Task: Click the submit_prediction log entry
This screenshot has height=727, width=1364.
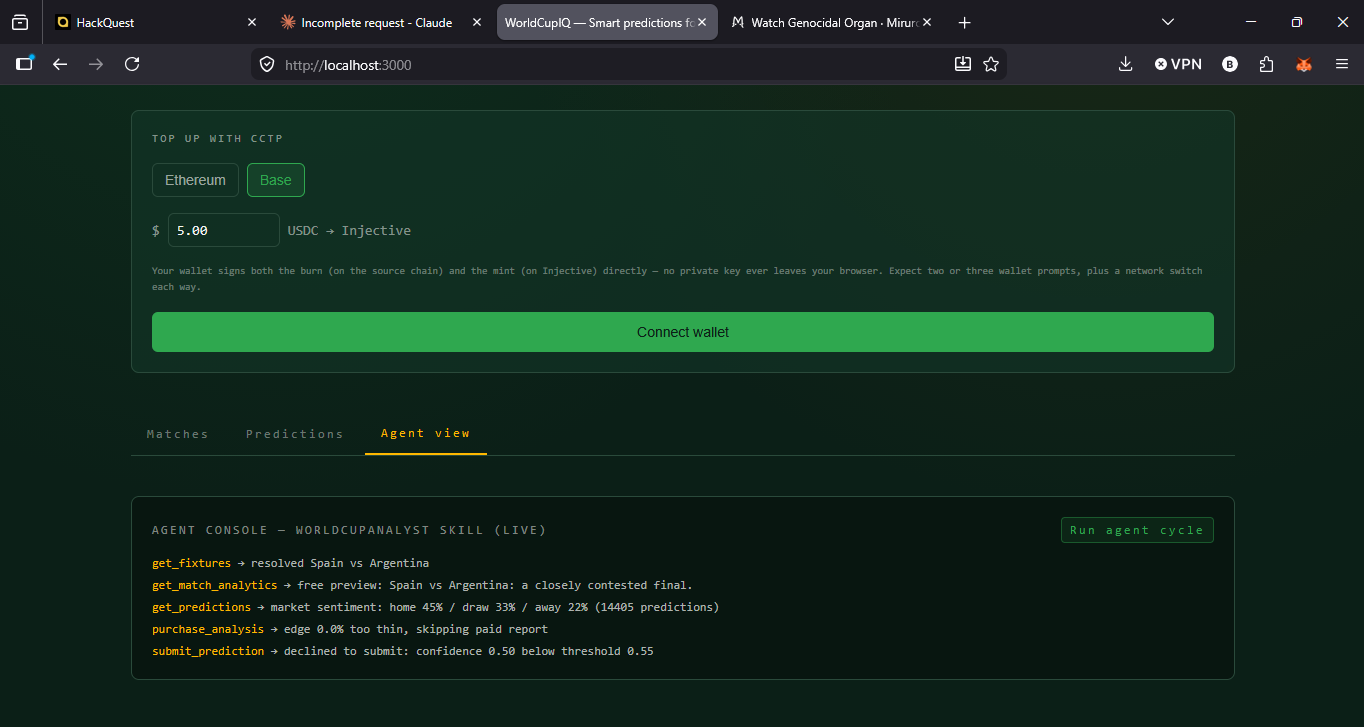Action: pyautogui.click(x=403, y=651)
